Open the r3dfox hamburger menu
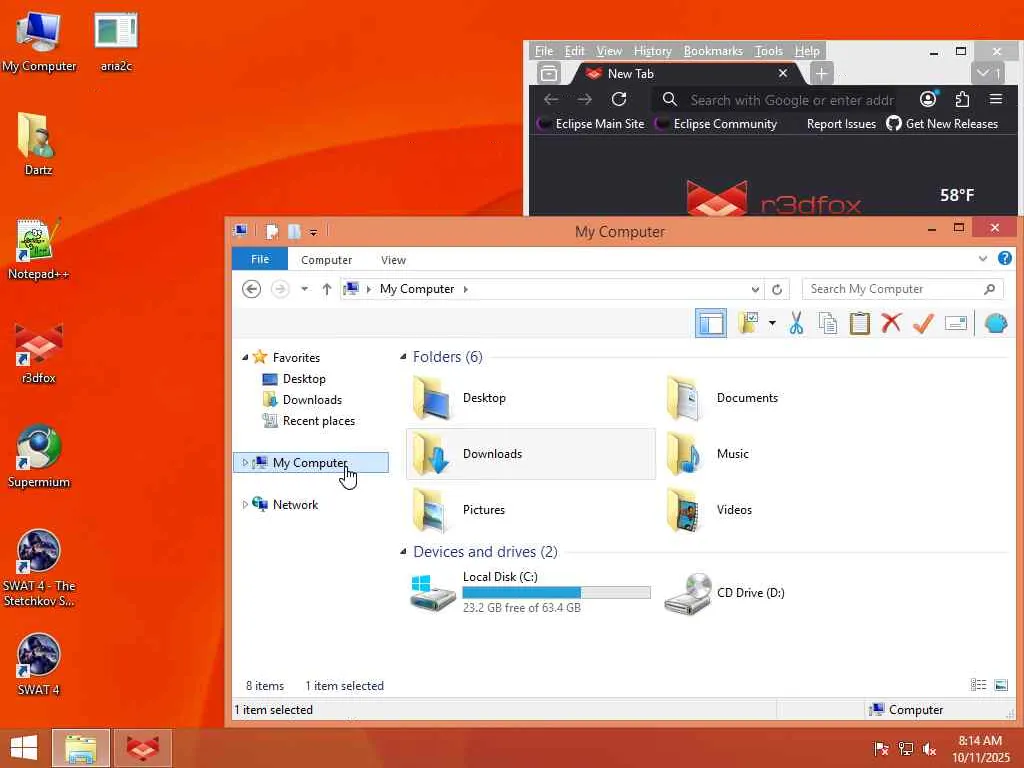The width and height of the screenshot is (1024, 768). pyautogui.click(x=996, y=99)
